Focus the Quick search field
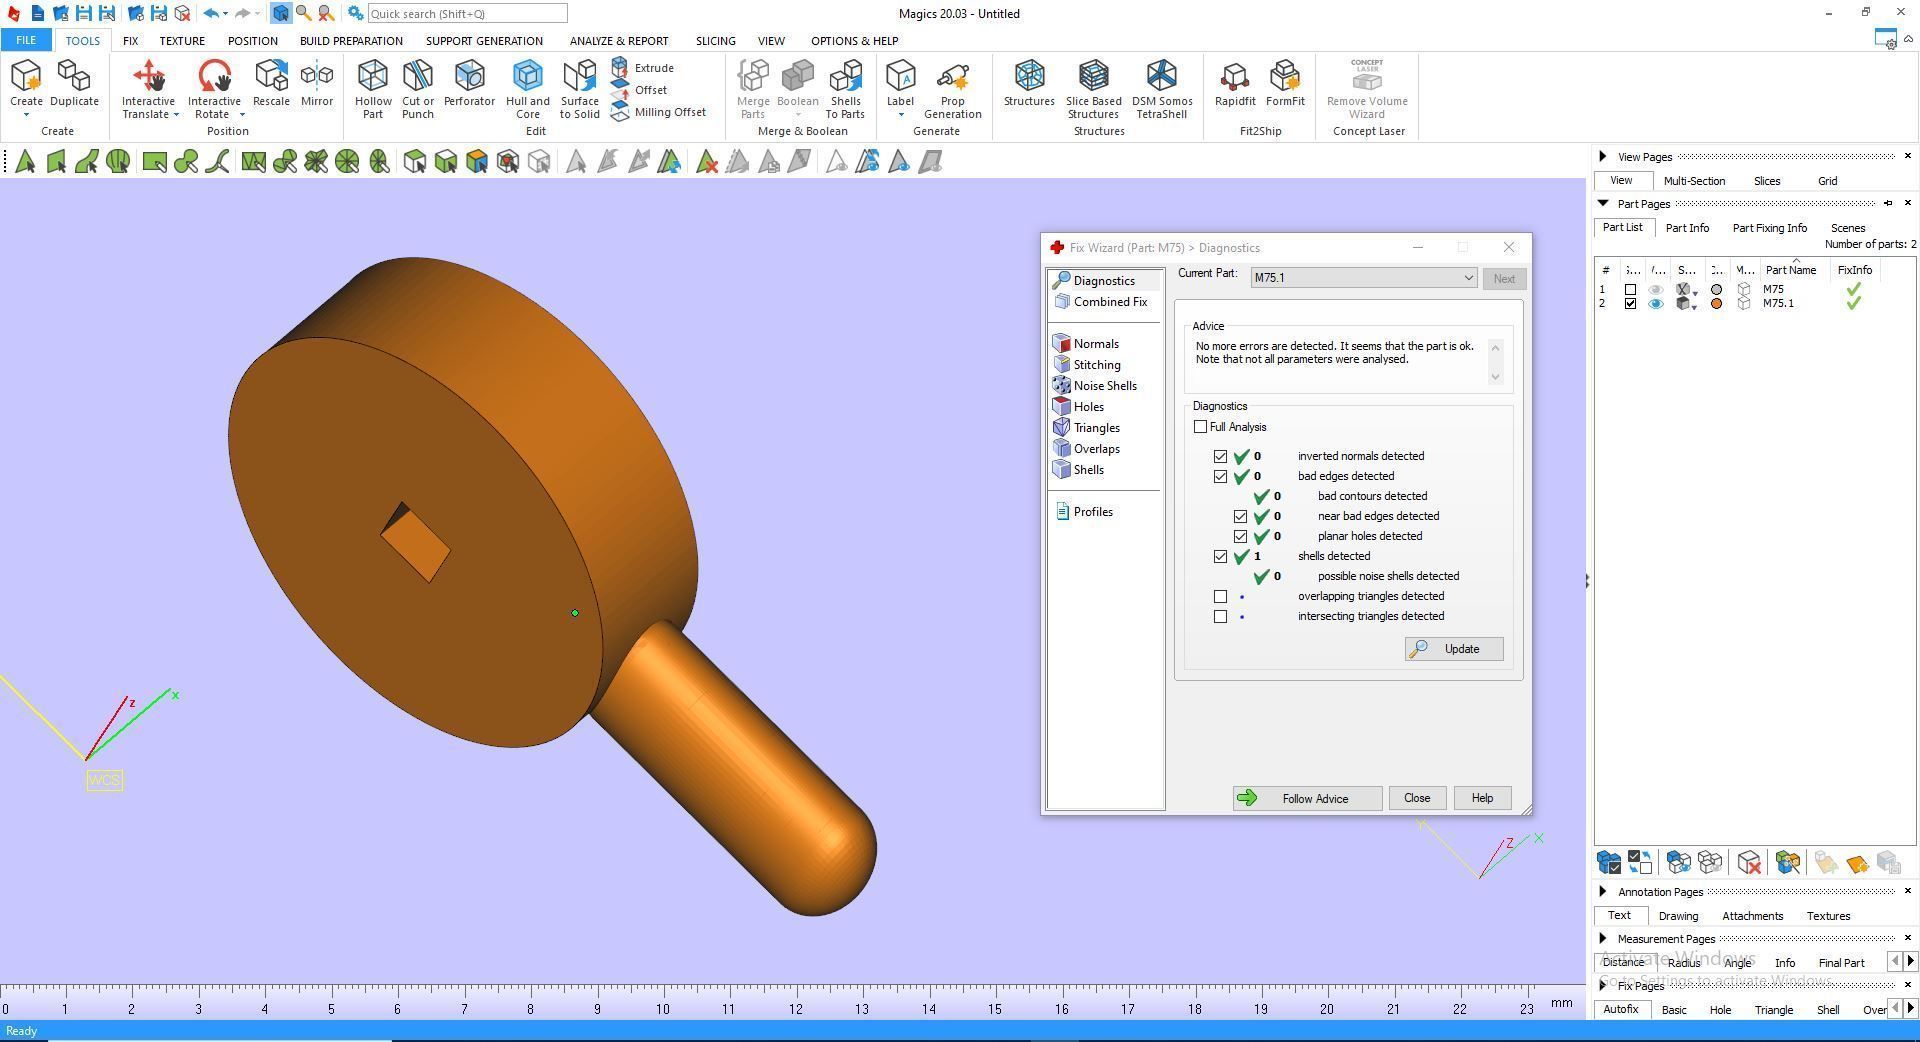The image size is (1920, 1042). [x=467, y=14]
